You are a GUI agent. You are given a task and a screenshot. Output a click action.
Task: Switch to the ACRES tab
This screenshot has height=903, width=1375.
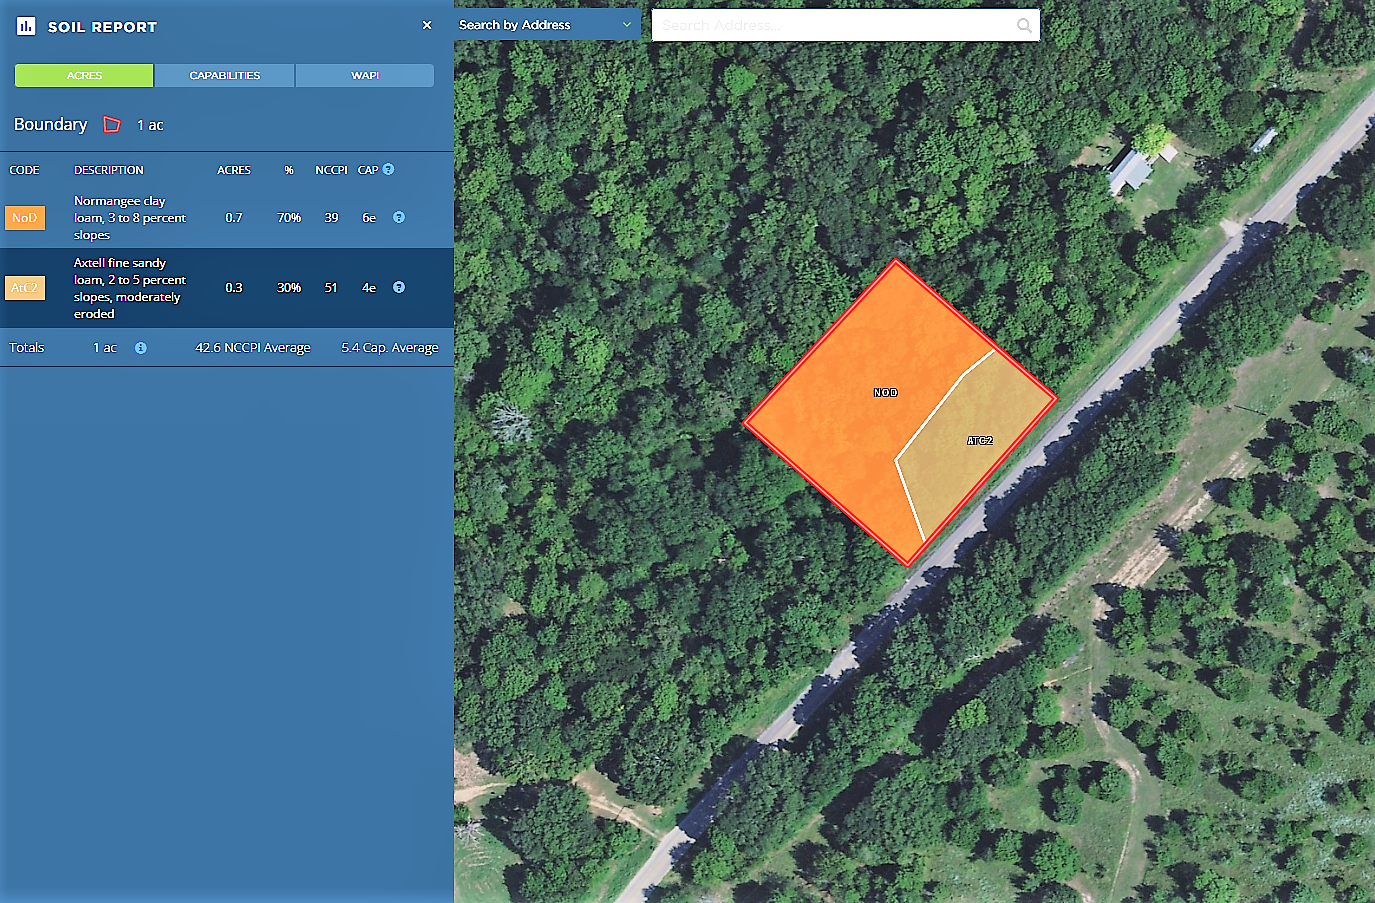pos(84,76)
